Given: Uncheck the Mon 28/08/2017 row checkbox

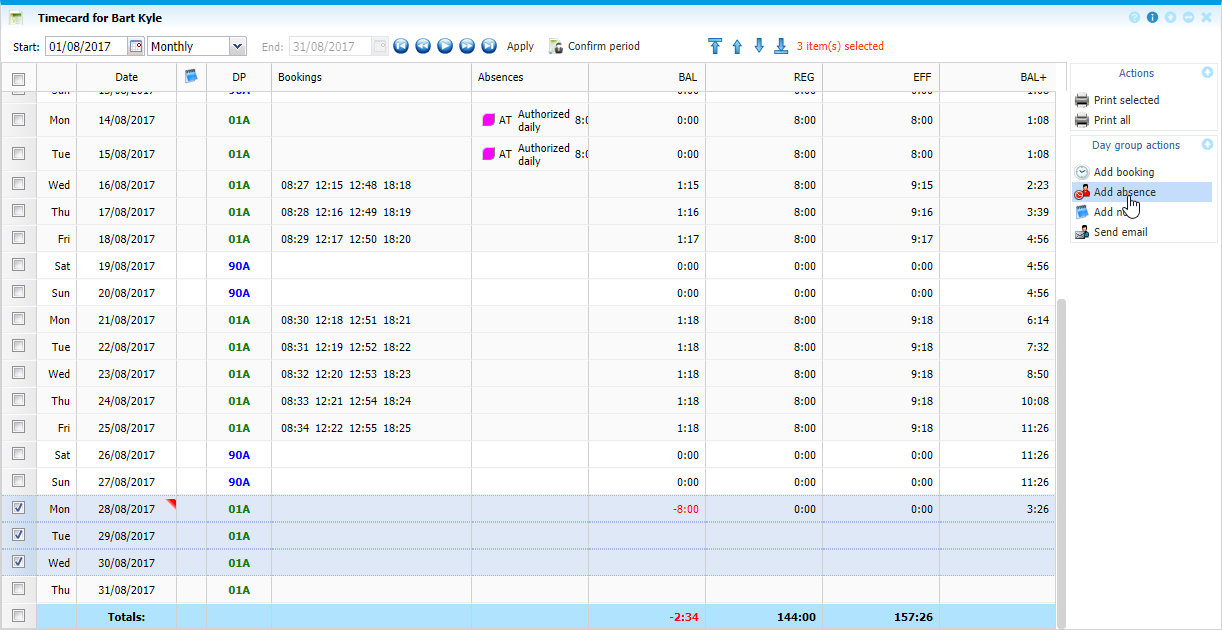Looking at the screenshot, I should coord(19,508).
